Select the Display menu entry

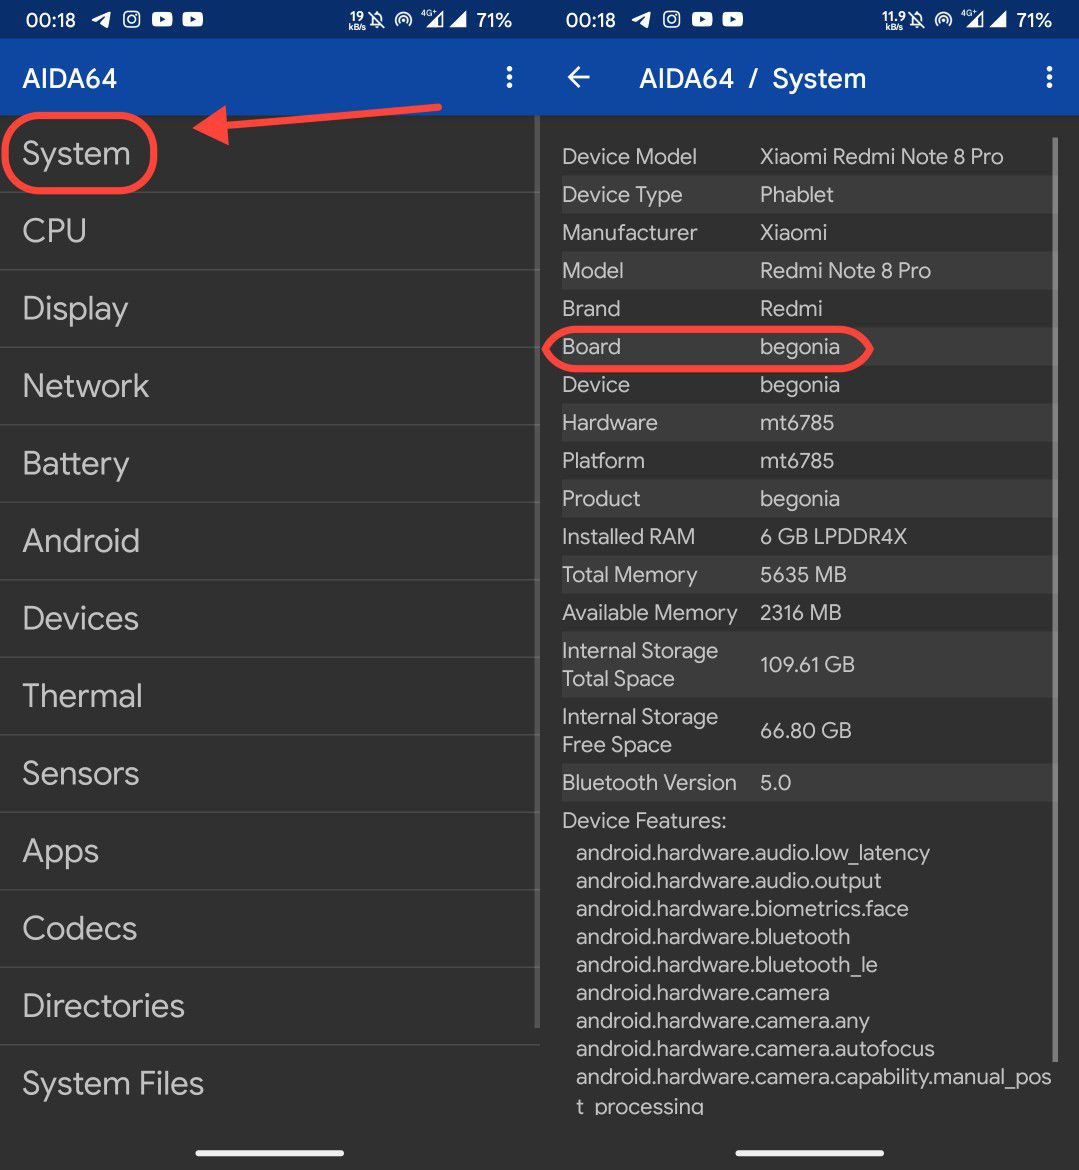click(75, 309)
